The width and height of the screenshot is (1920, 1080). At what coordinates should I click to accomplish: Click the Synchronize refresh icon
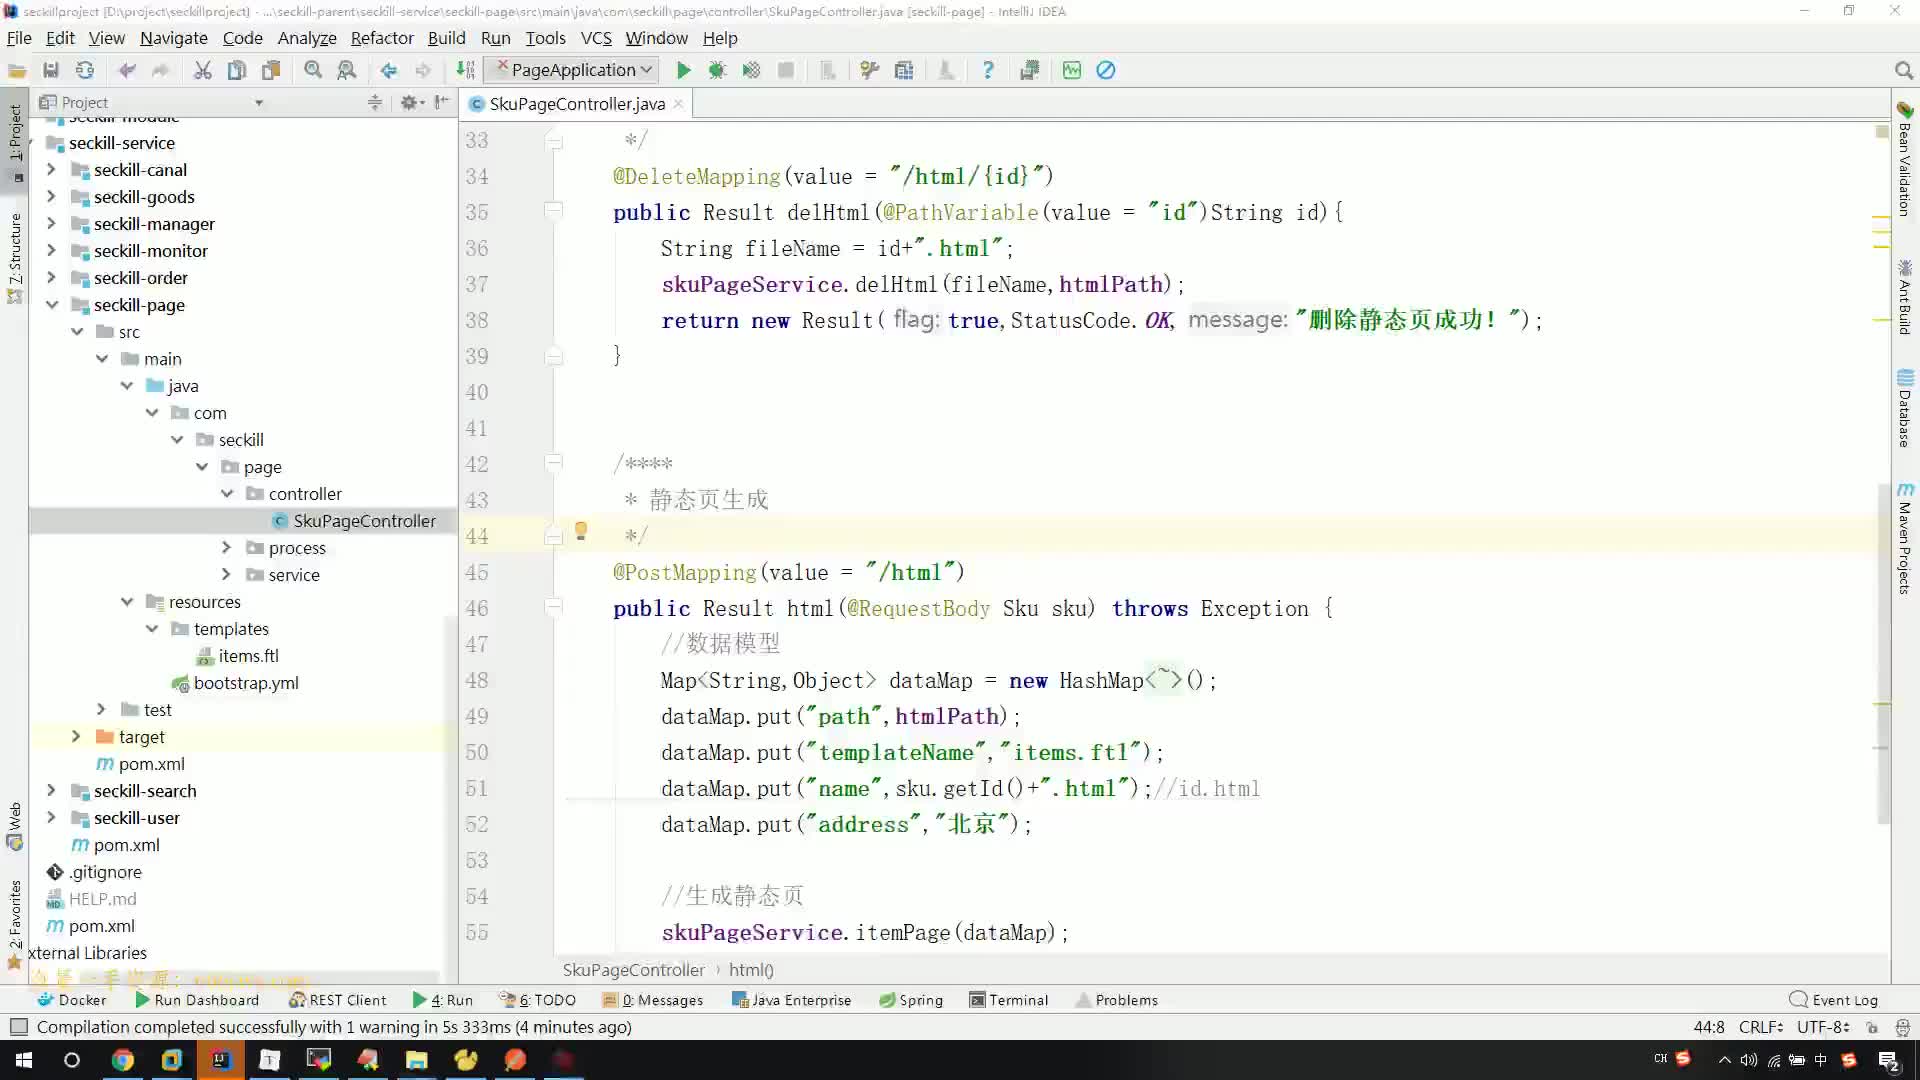(x=85, y=70)
